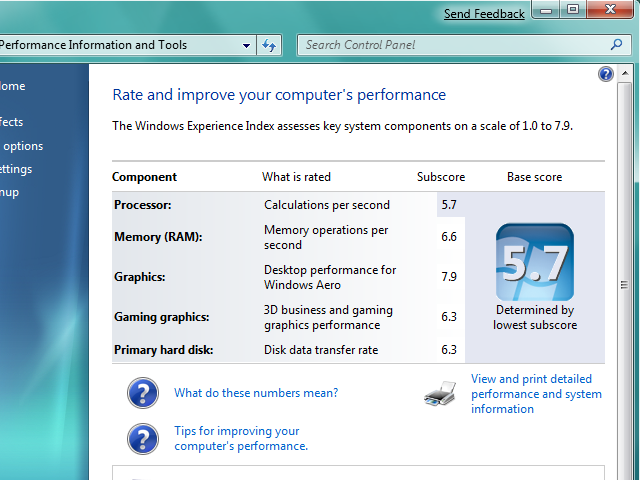Select the Gaming graphics subscore 6.3
This screenshot has height=480, width=640.
click(449, 317)
